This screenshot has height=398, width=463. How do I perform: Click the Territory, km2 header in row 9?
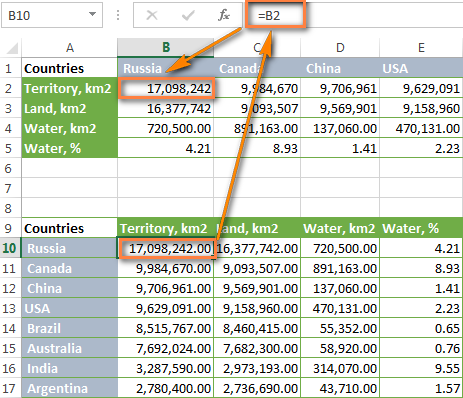(x=166, y=228)
